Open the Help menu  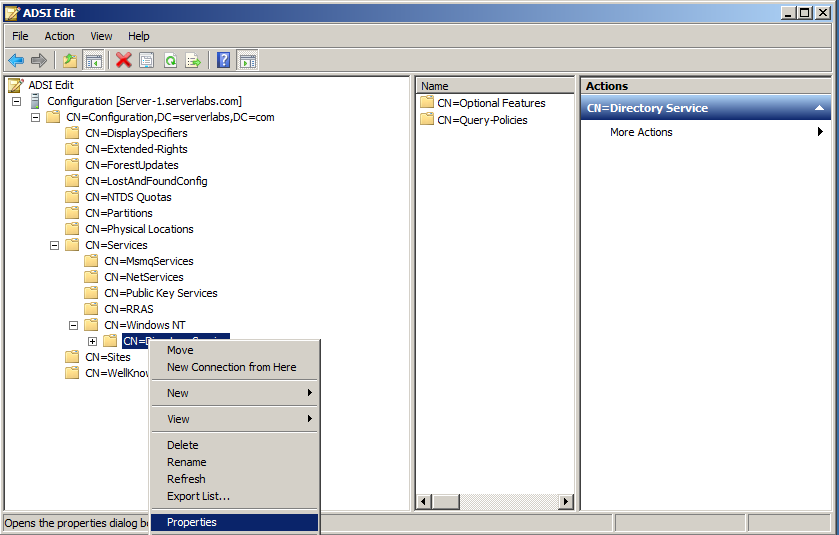point(139,36)
